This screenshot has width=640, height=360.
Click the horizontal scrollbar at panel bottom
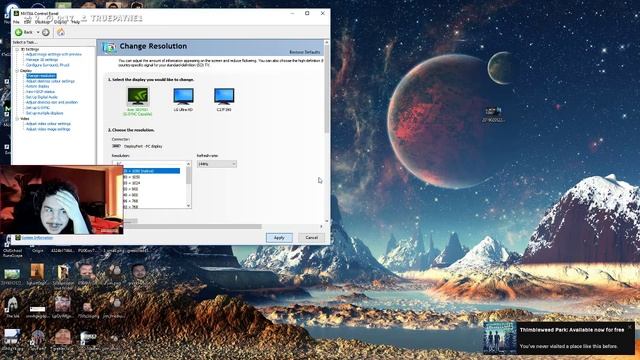(192, 227)
